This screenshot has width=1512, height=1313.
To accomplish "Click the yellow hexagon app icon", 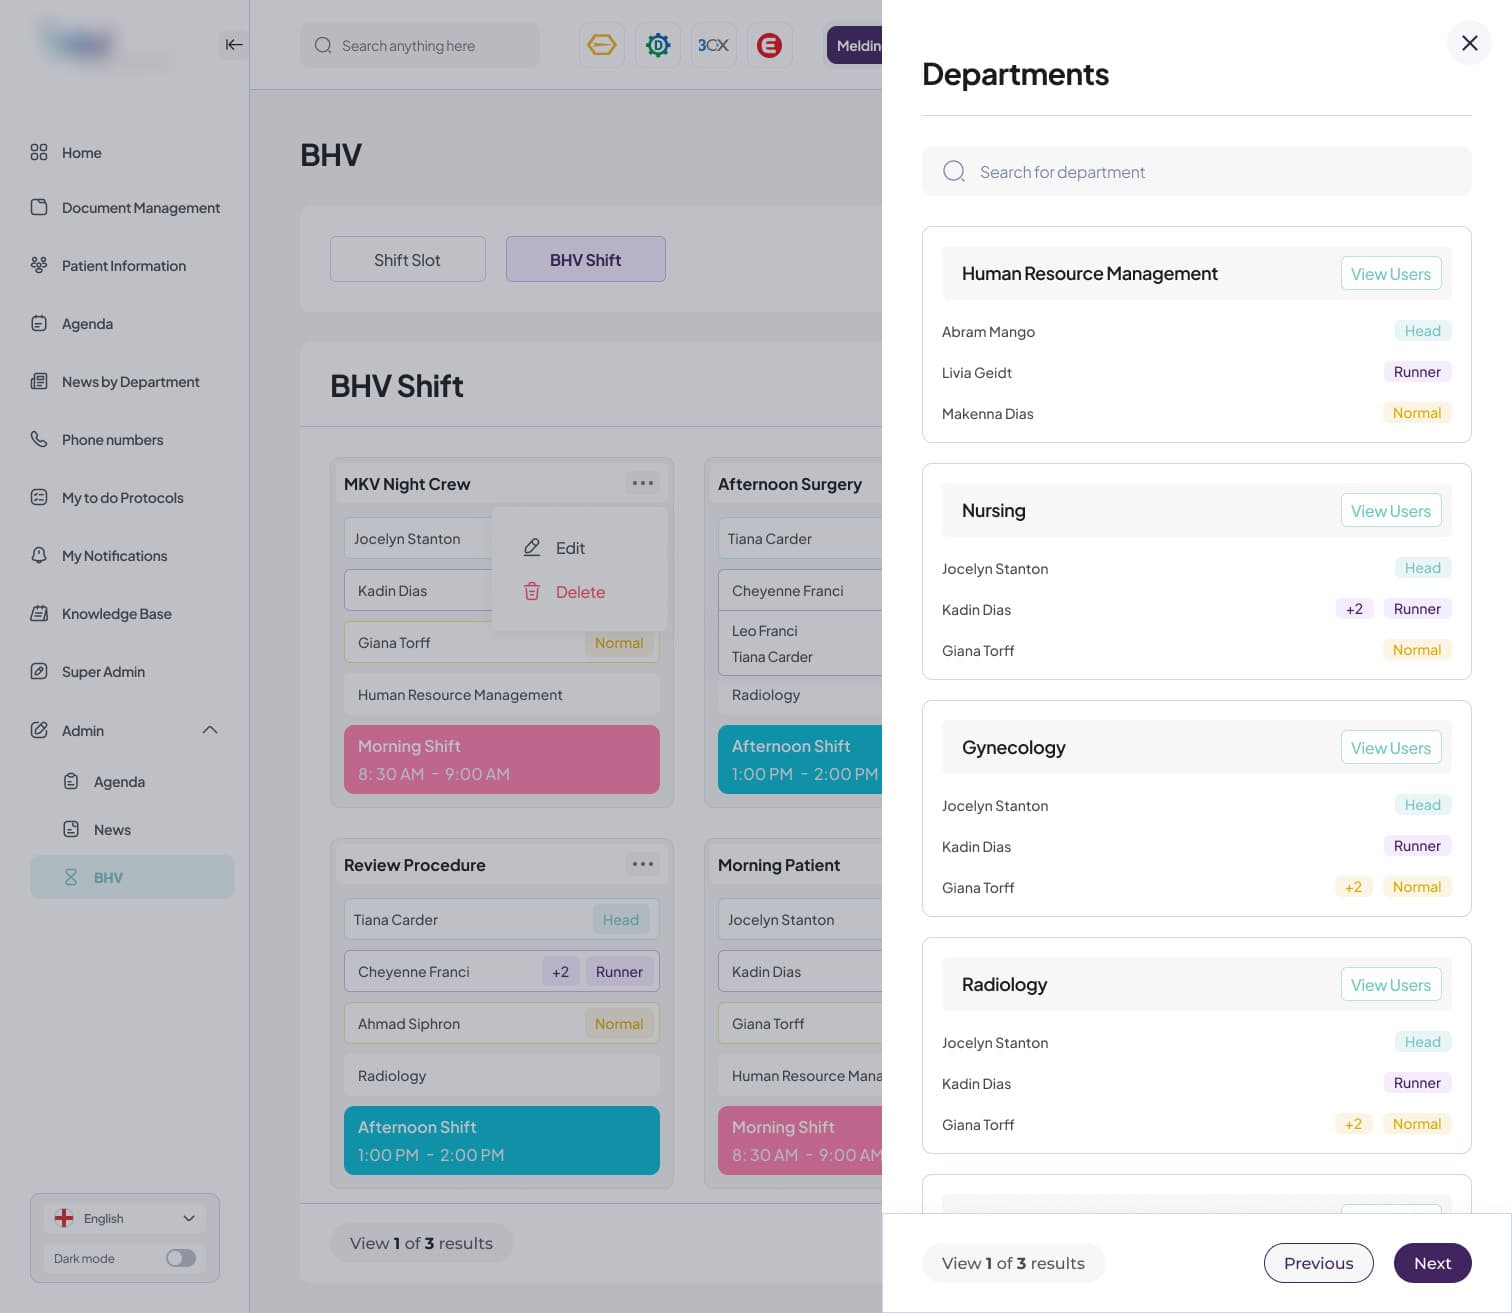I will 601,45.
